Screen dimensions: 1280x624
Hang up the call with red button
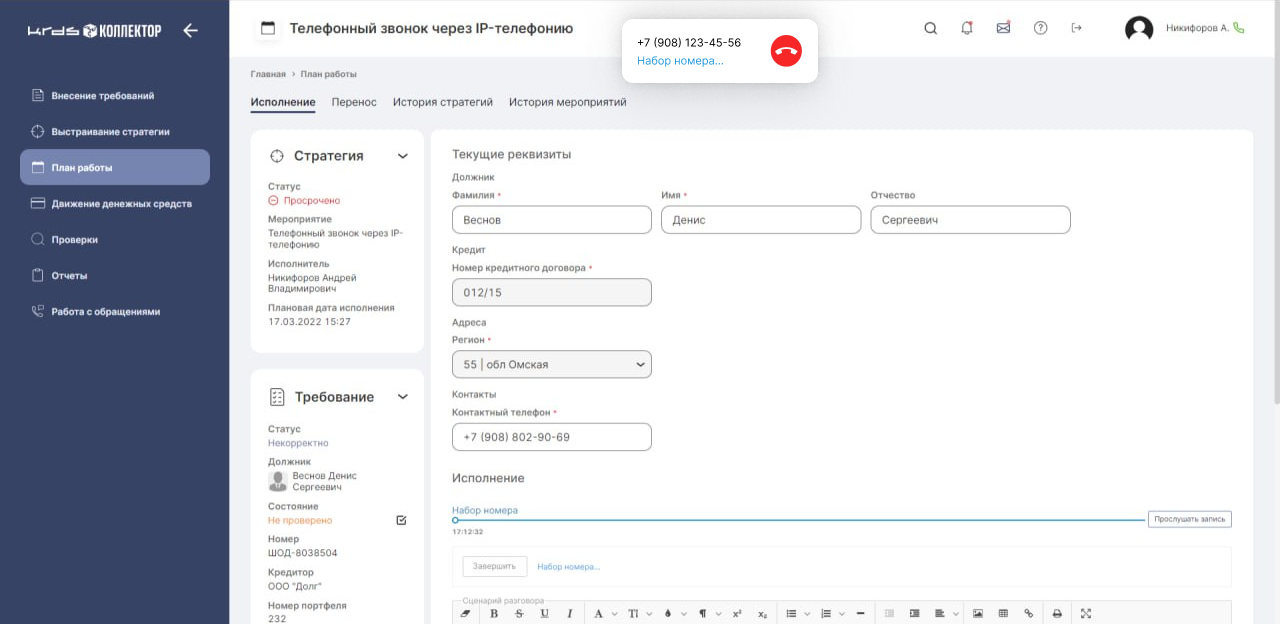click(x=786, y=51)
